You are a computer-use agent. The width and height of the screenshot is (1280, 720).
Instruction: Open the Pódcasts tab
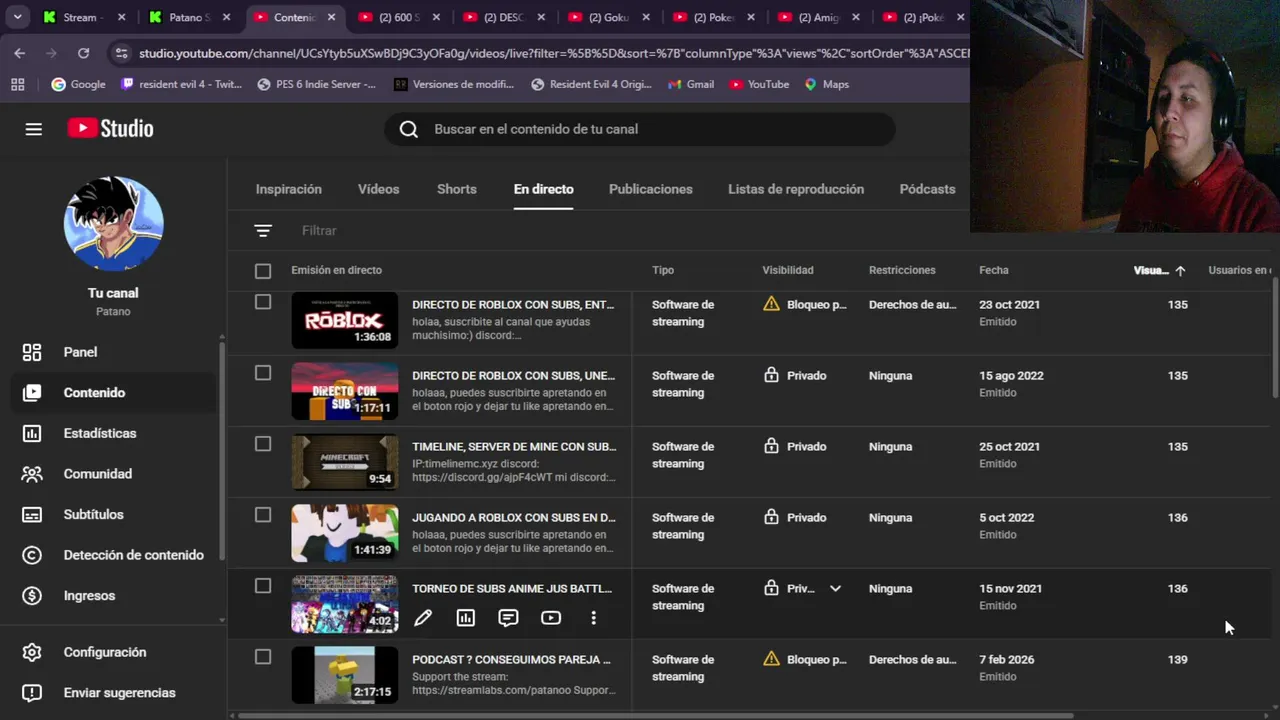click(928, 189)
